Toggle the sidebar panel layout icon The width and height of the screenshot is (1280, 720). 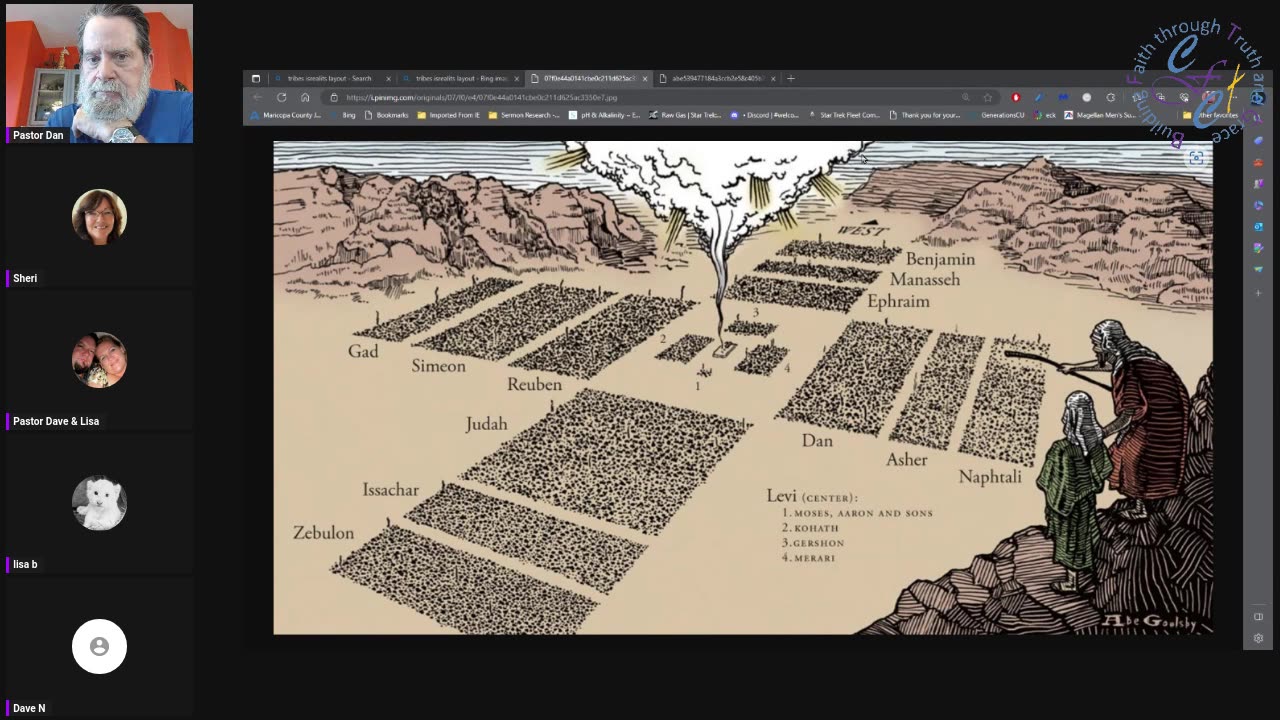(x=1258, y=617)
